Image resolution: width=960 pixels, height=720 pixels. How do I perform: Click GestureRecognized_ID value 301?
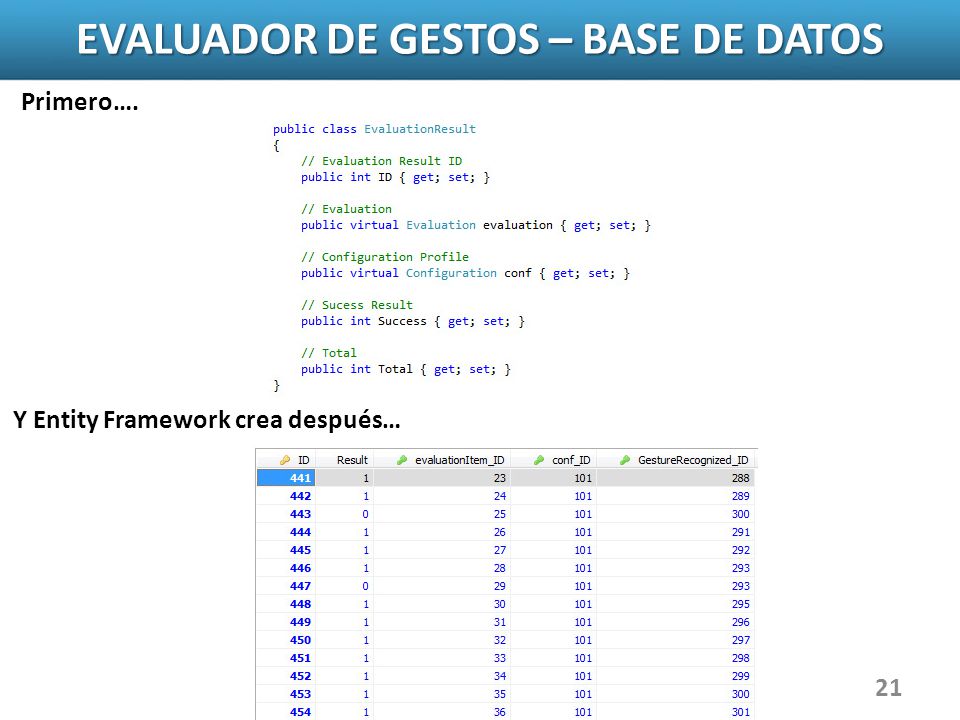click(740, 712)
